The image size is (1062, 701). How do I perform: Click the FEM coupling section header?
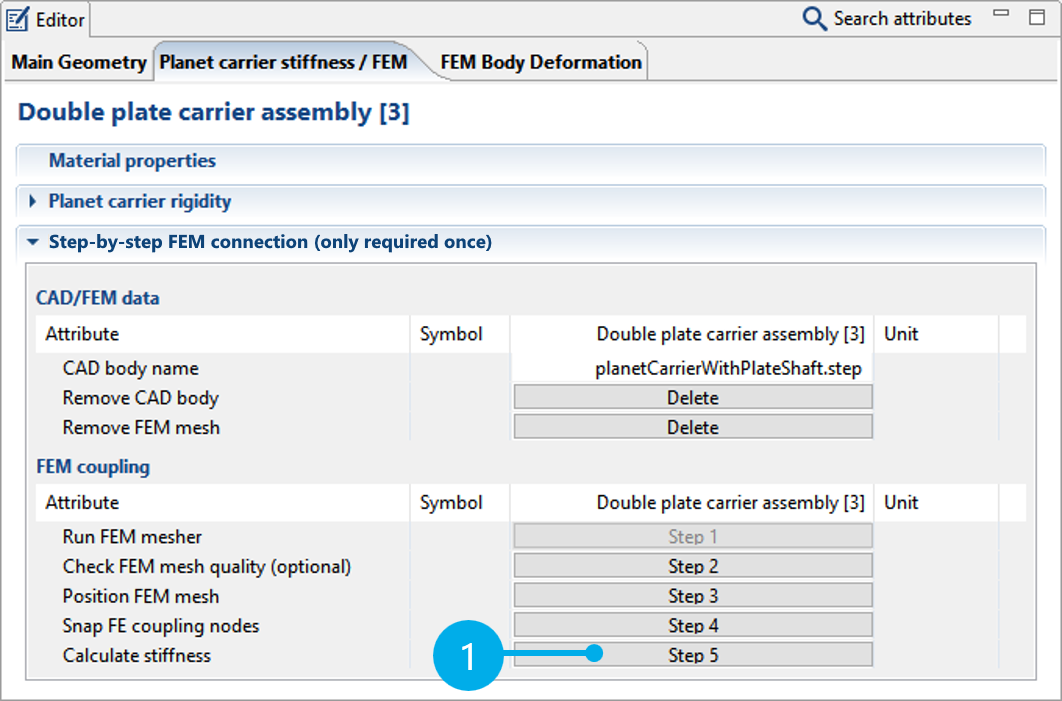(x=91, y=467)
